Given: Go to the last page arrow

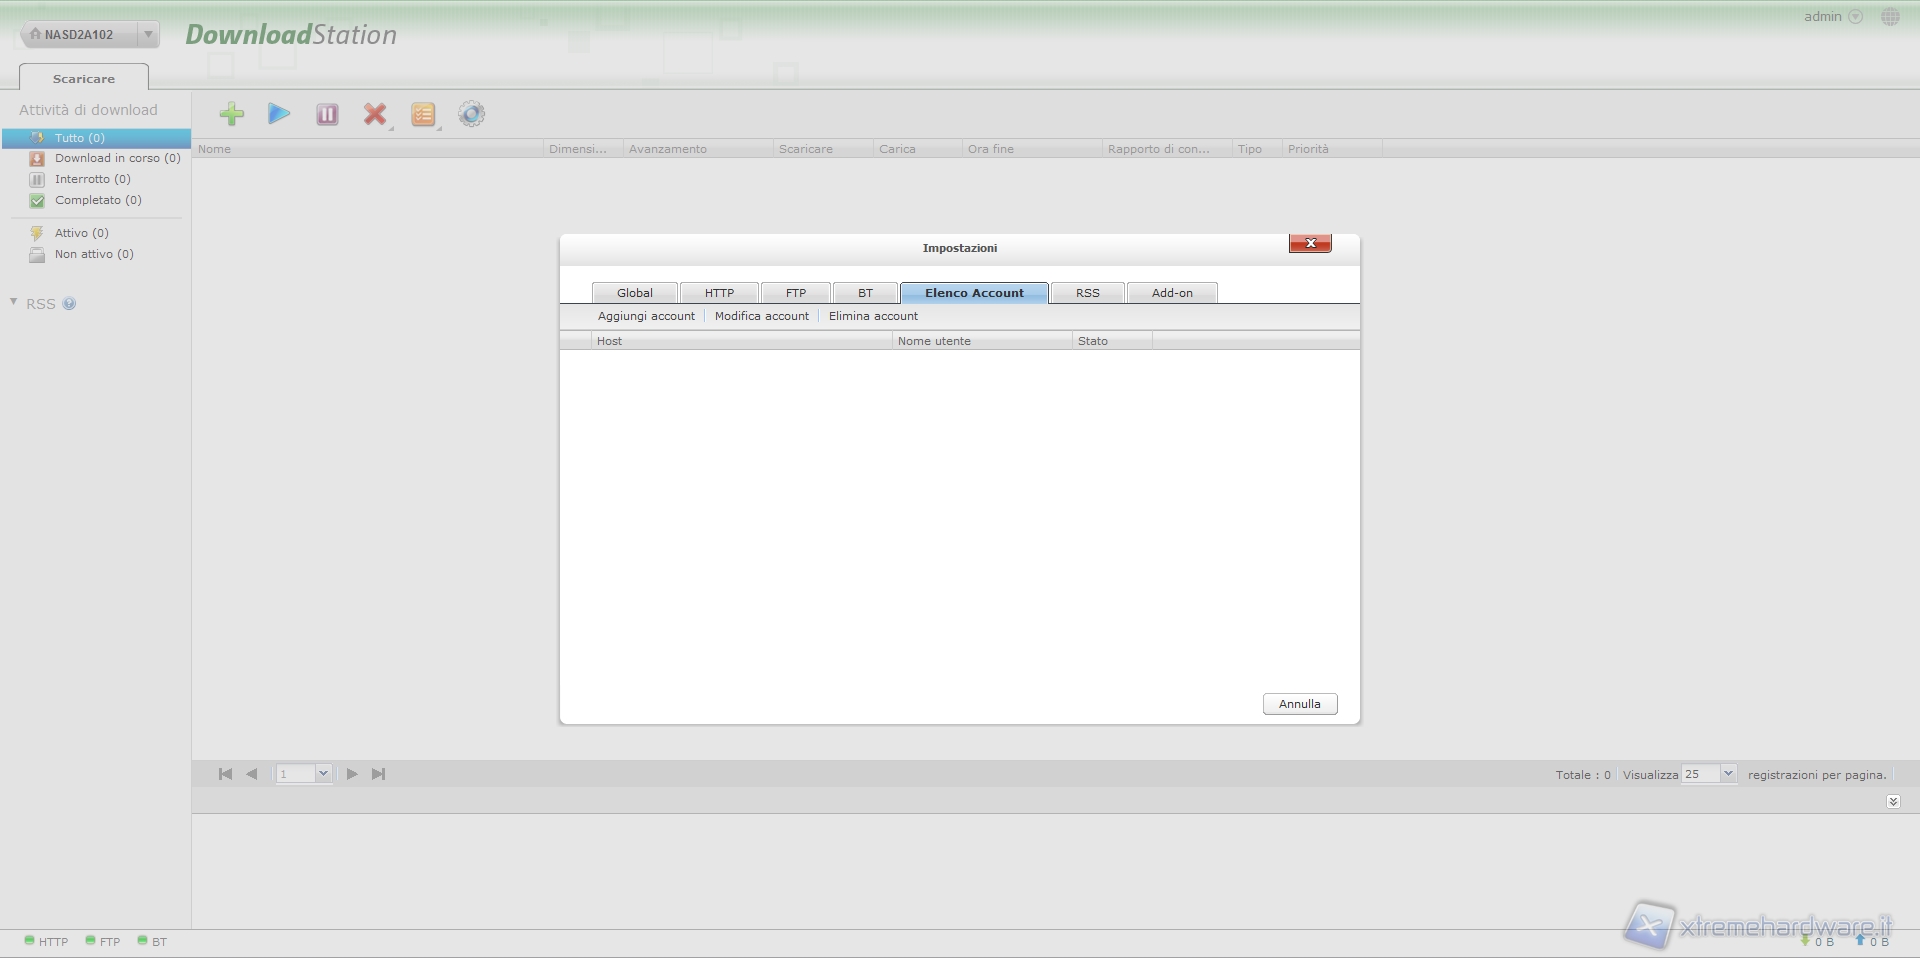Looking at the screenshot, I should click(378, 774).
